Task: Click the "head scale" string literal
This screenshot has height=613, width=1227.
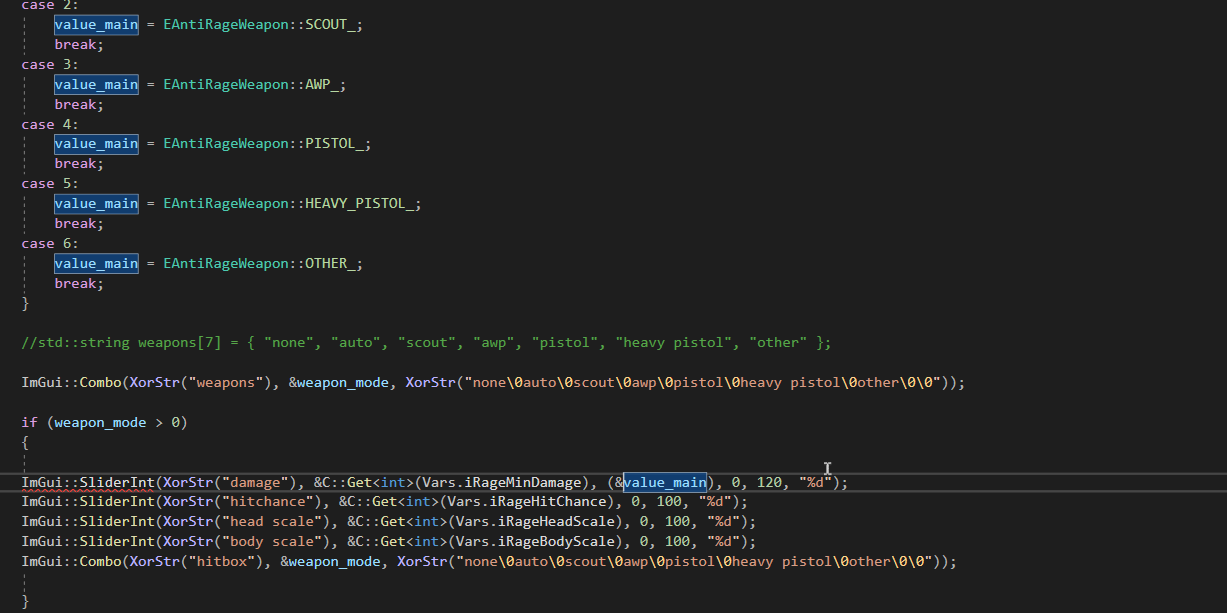Action: coord(275,522)
